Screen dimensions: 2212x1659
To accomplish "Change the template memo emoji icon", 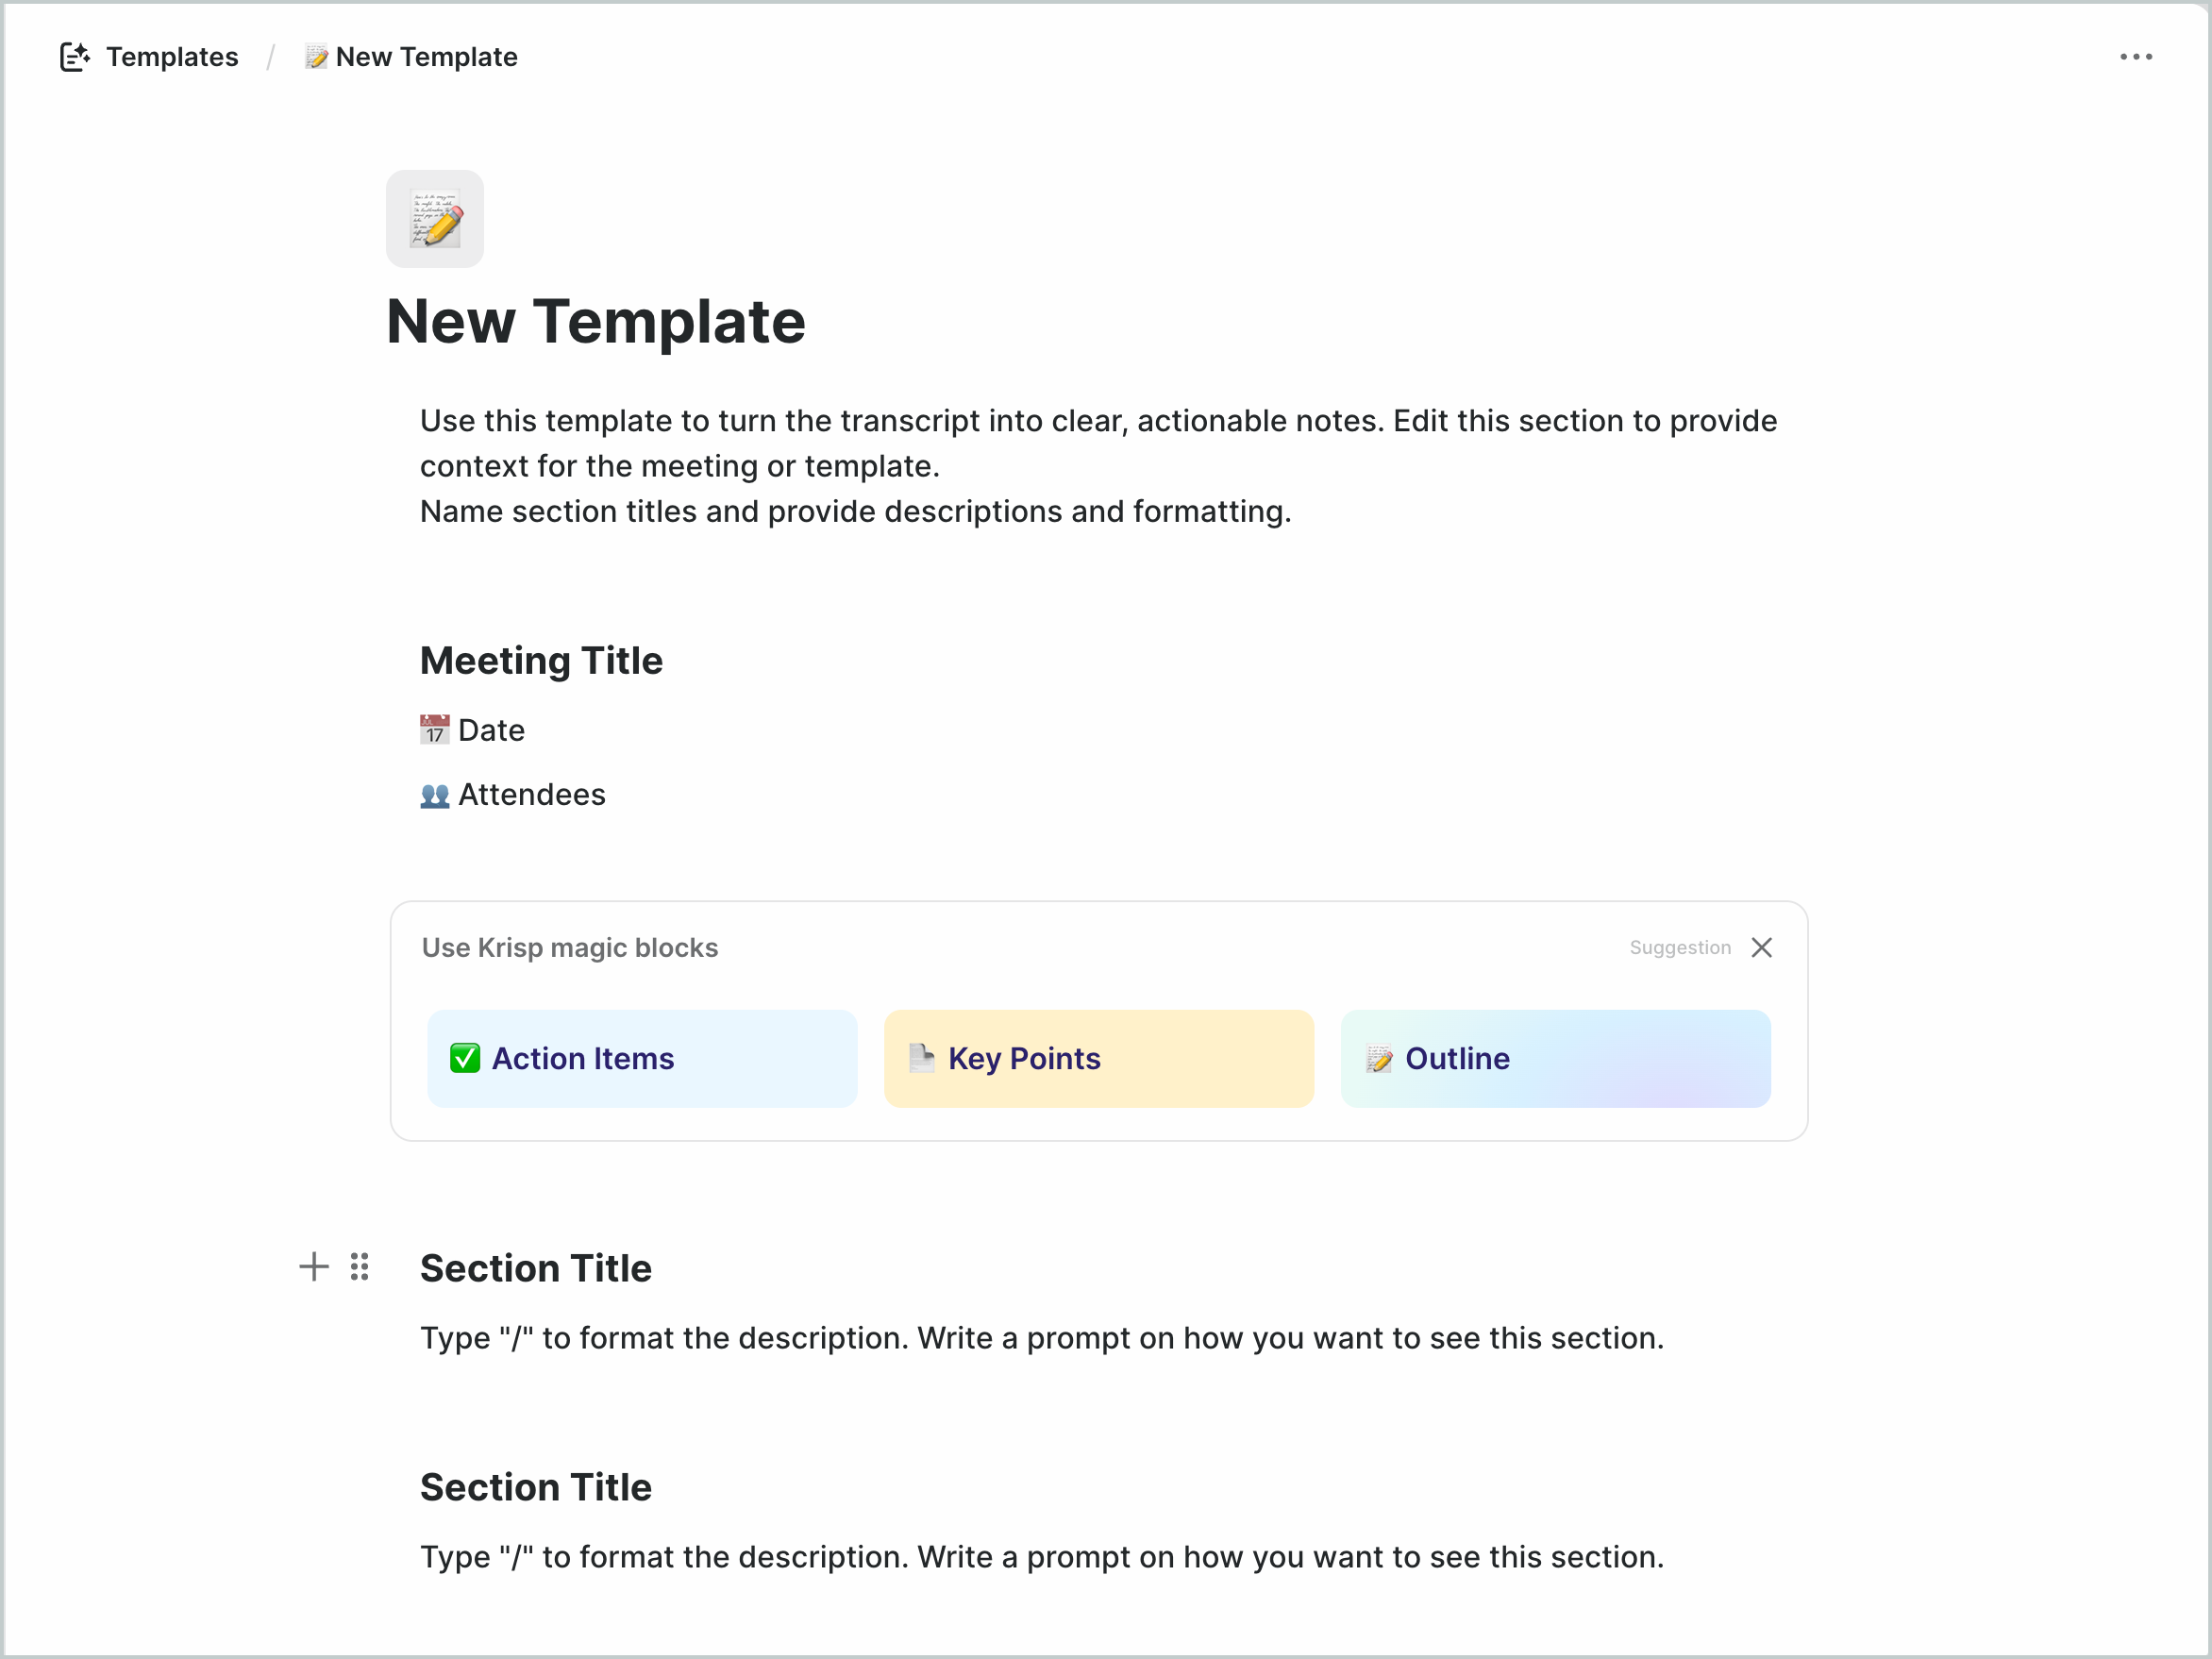I will point(435,219).
